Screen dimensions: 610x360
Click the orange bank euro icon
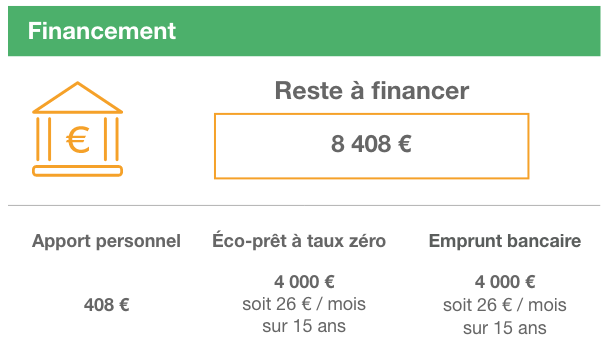point(77,129)
